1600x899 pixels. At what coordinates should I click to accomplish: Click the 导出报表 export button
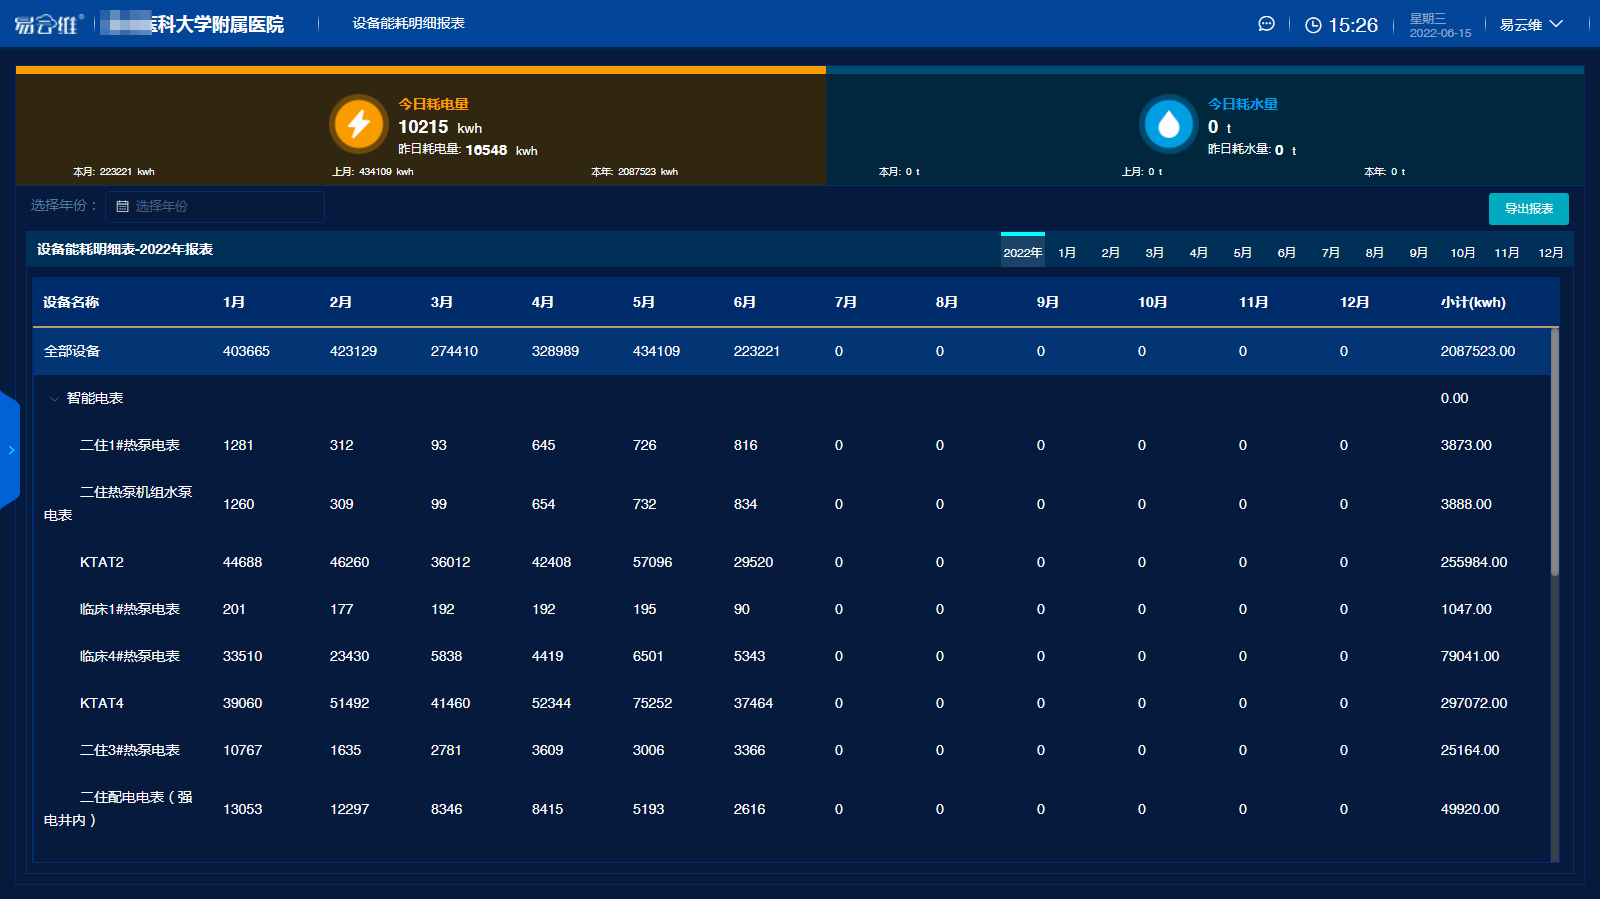click(x=1528, y=209)
